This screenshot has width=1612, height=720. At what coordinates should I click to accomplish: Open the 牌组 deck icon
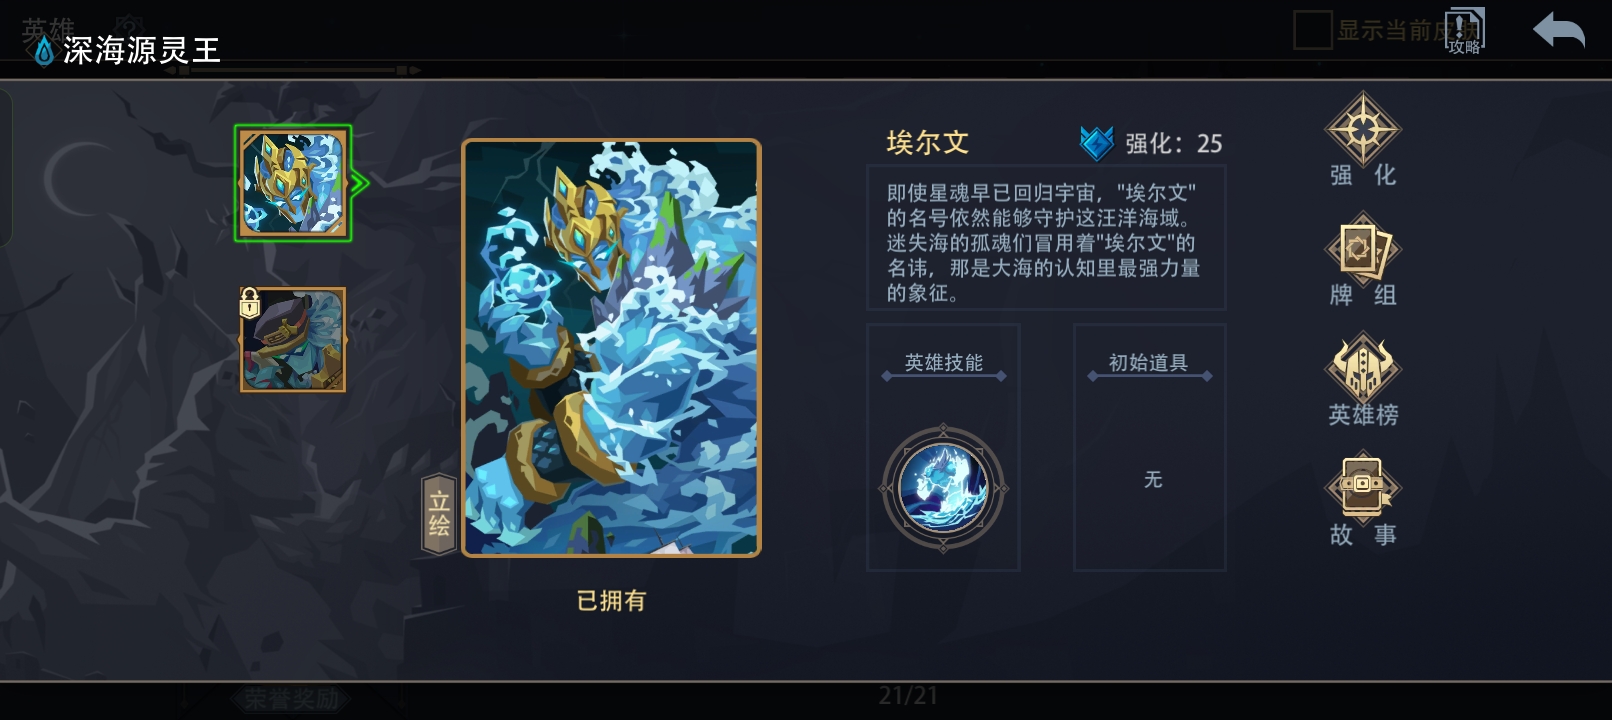(1362, 249)
